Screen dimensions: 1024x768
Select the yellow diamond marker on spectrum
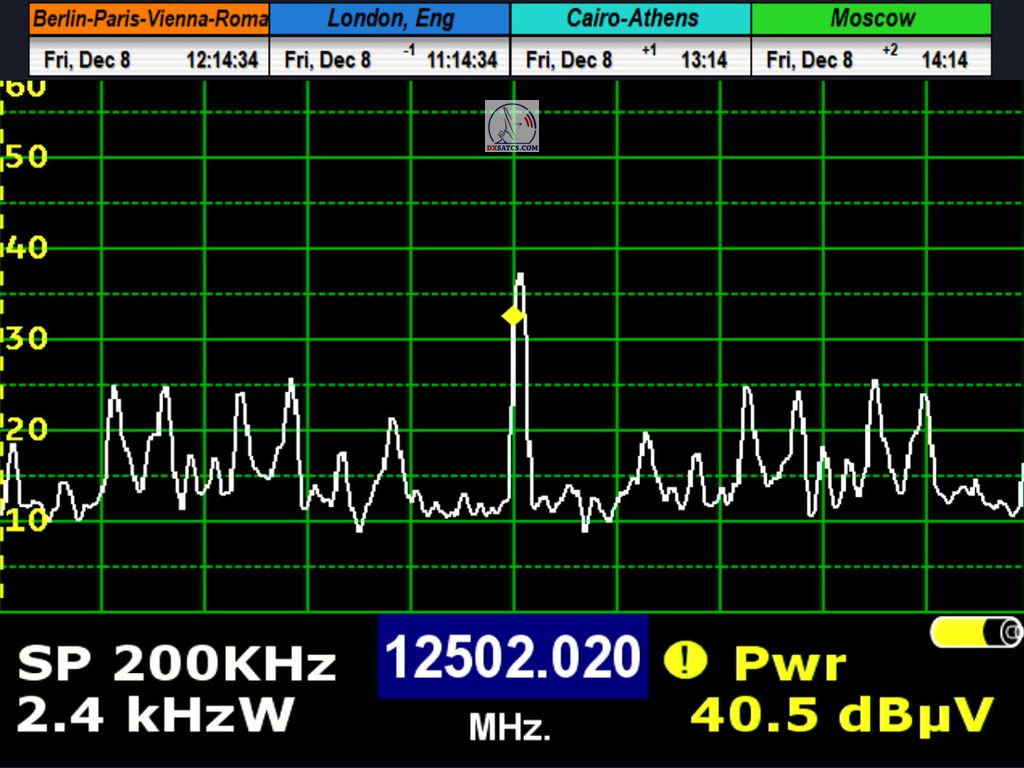coord(513,316)
